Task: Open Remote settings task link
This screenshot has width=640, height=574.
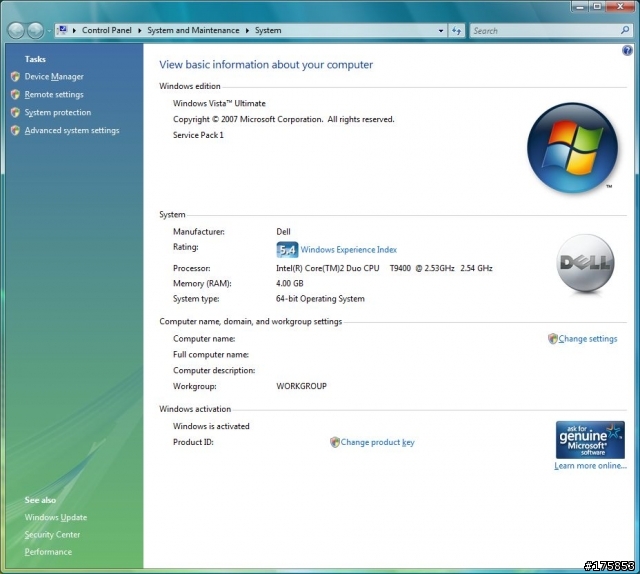Action: pyautogui.click(x=54, y=94)
